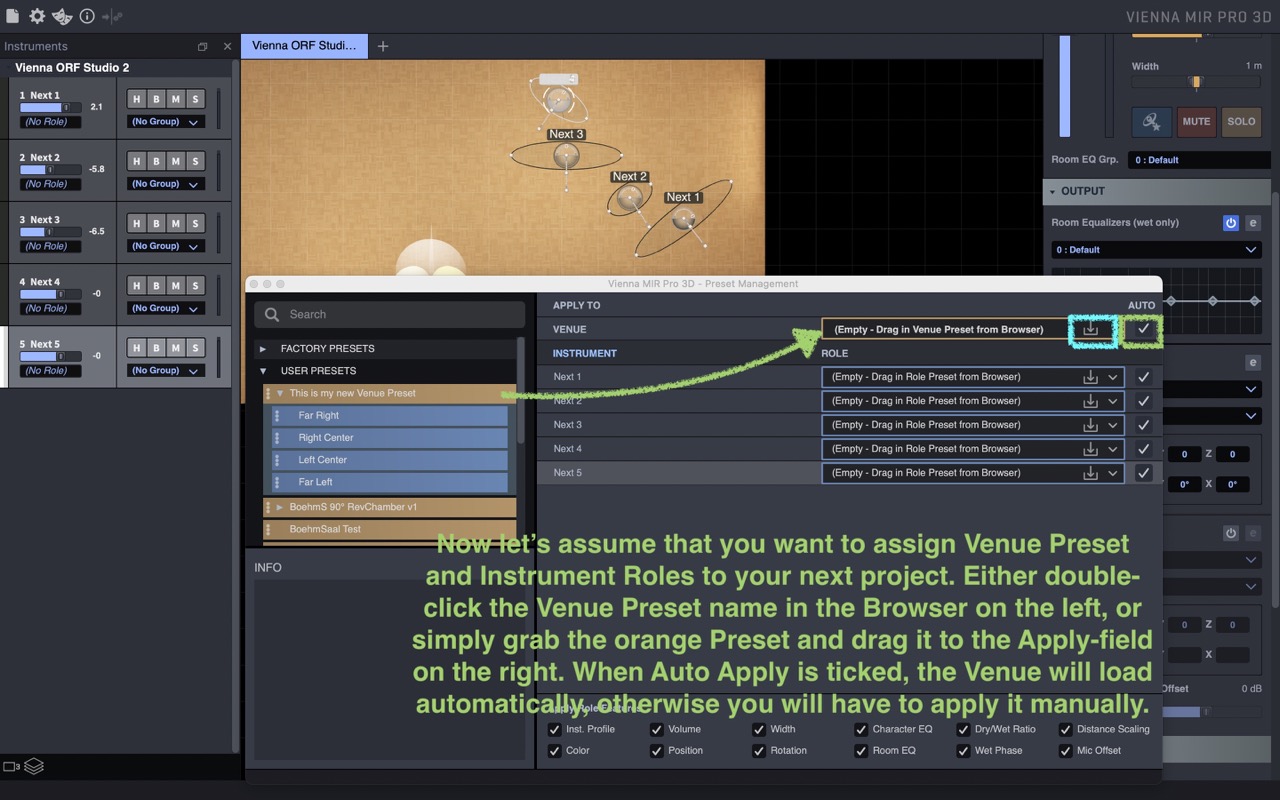Image resolution: width=1280 pixels, height=800 pixels.
Task: Open the info circle icon
Action: pos(87,16)
